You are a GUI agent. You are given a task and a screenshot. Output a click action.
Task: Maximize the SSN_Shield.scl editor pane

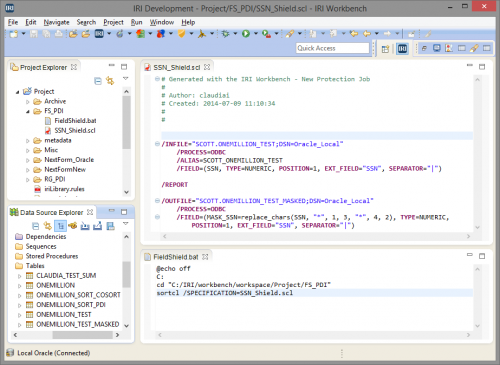(x=482, y=67)
